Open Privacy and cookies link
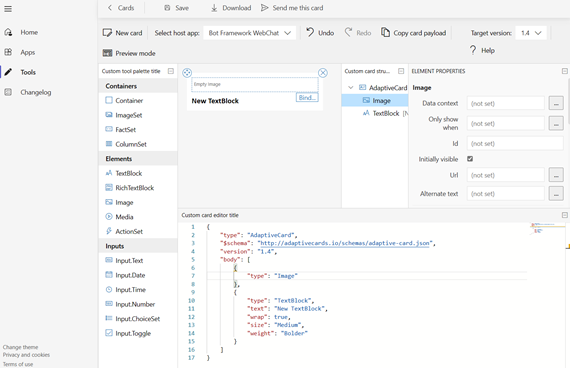The height and width of the screenshot is (368, 570). [x=26, y=355]
